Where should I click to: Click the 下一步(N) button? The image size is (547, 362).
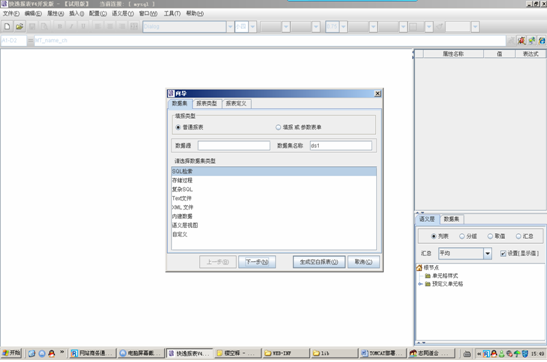257,262
